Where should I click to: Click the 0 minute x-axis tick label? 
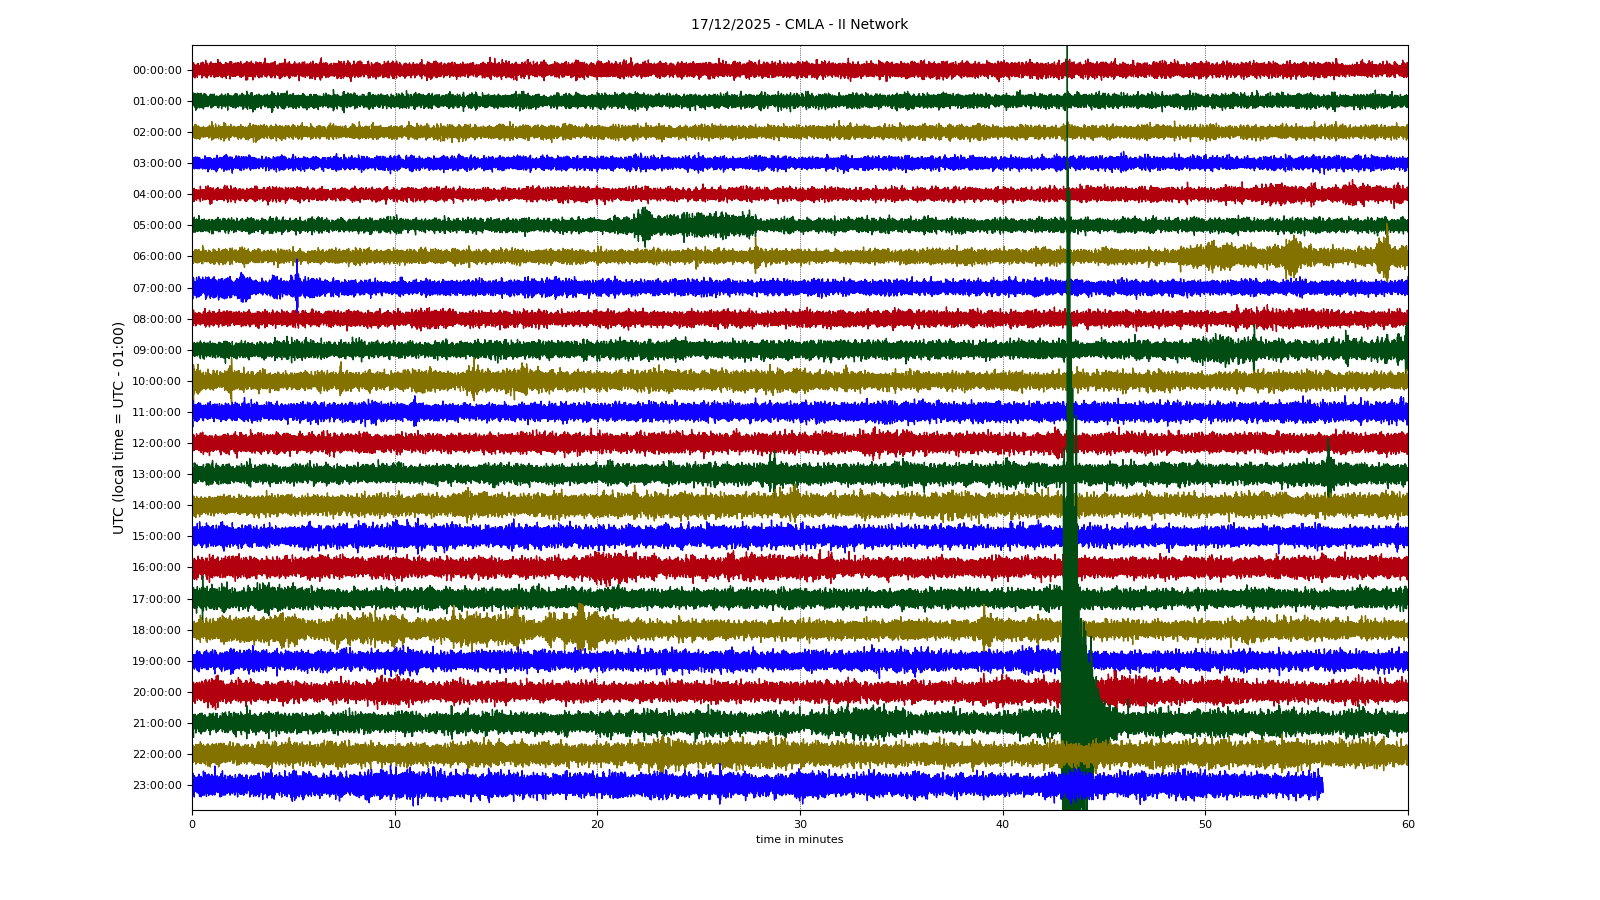(x=193, y=824)
